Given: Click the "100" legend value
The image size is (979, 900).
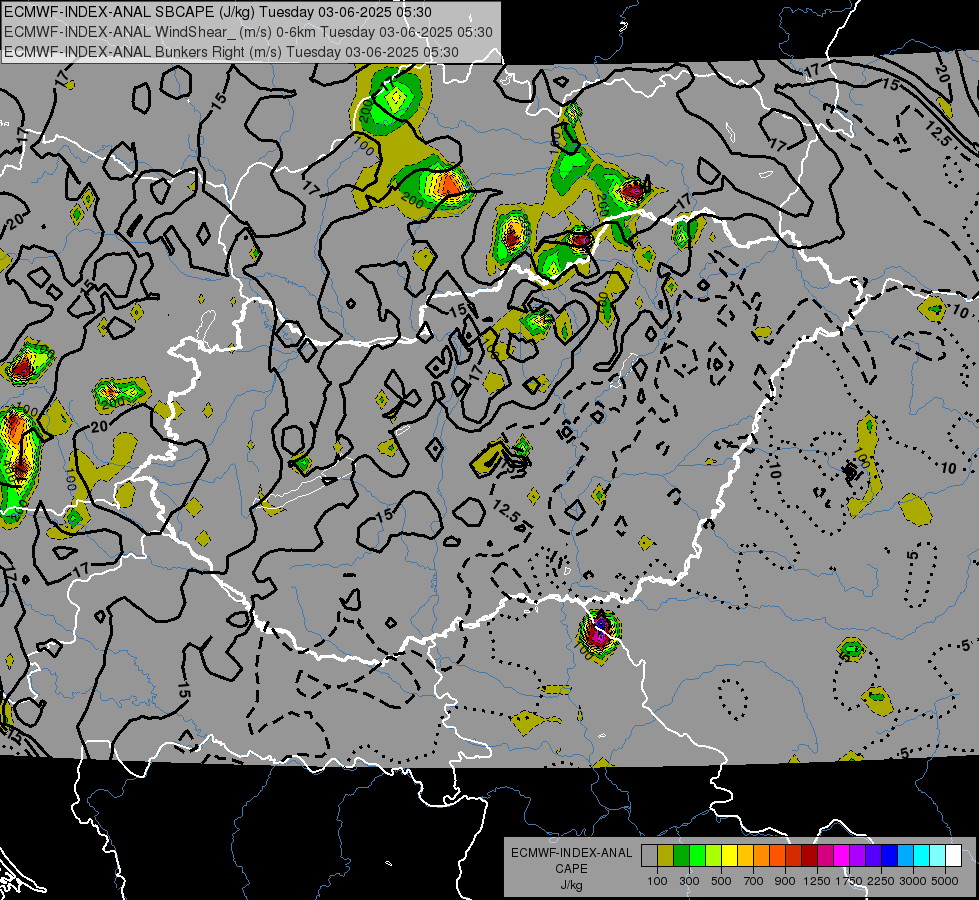Looking at the screenshot, I should 657,881.
